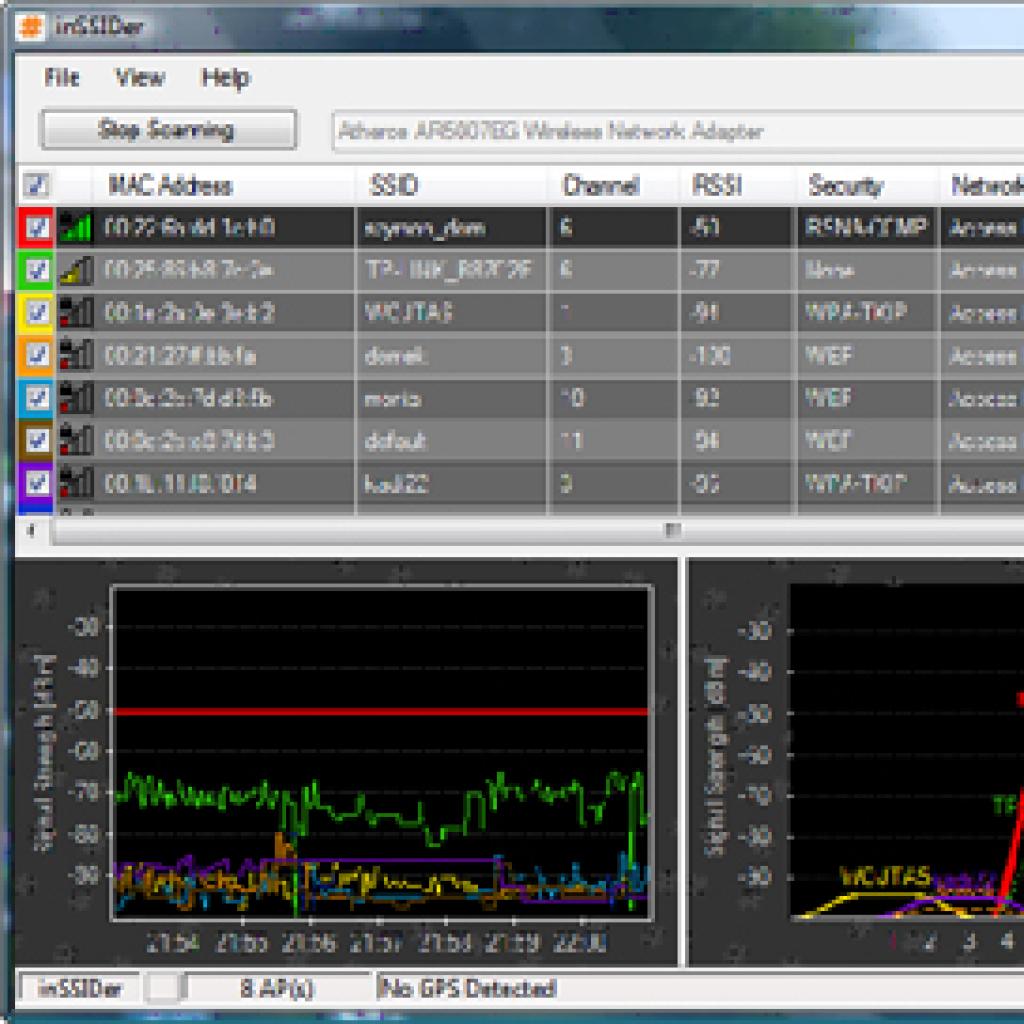Sort by the SSID column header

(x=451, y=185)
